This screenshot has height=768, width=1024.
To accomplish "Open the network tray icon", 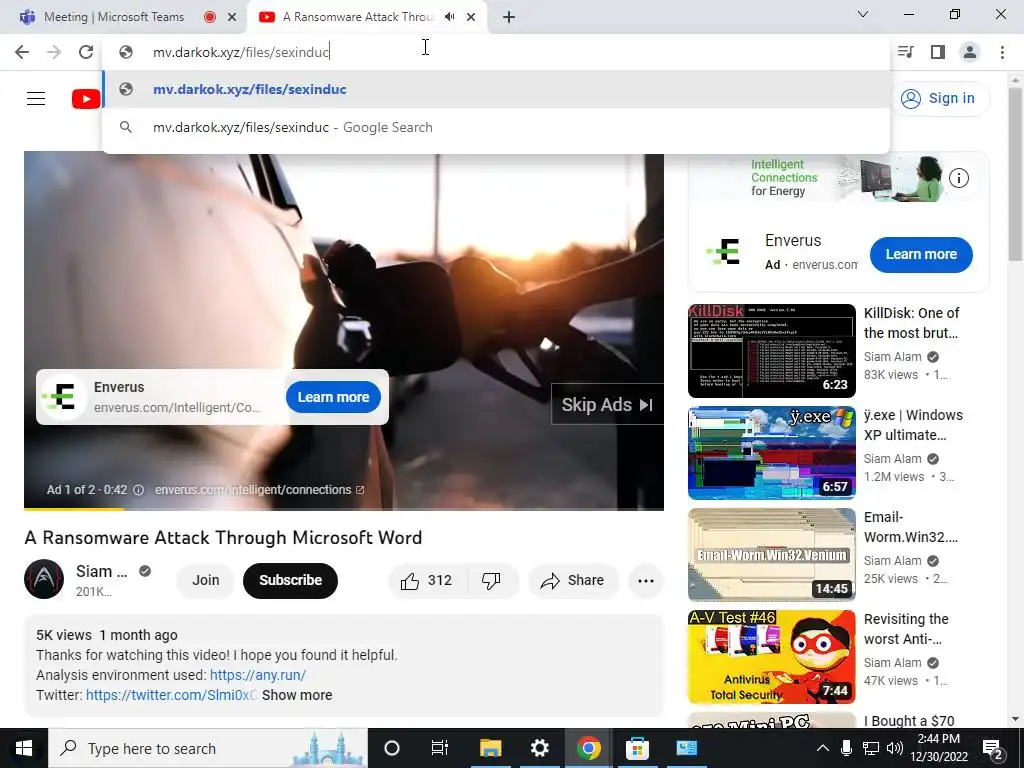I will point(871,748).
